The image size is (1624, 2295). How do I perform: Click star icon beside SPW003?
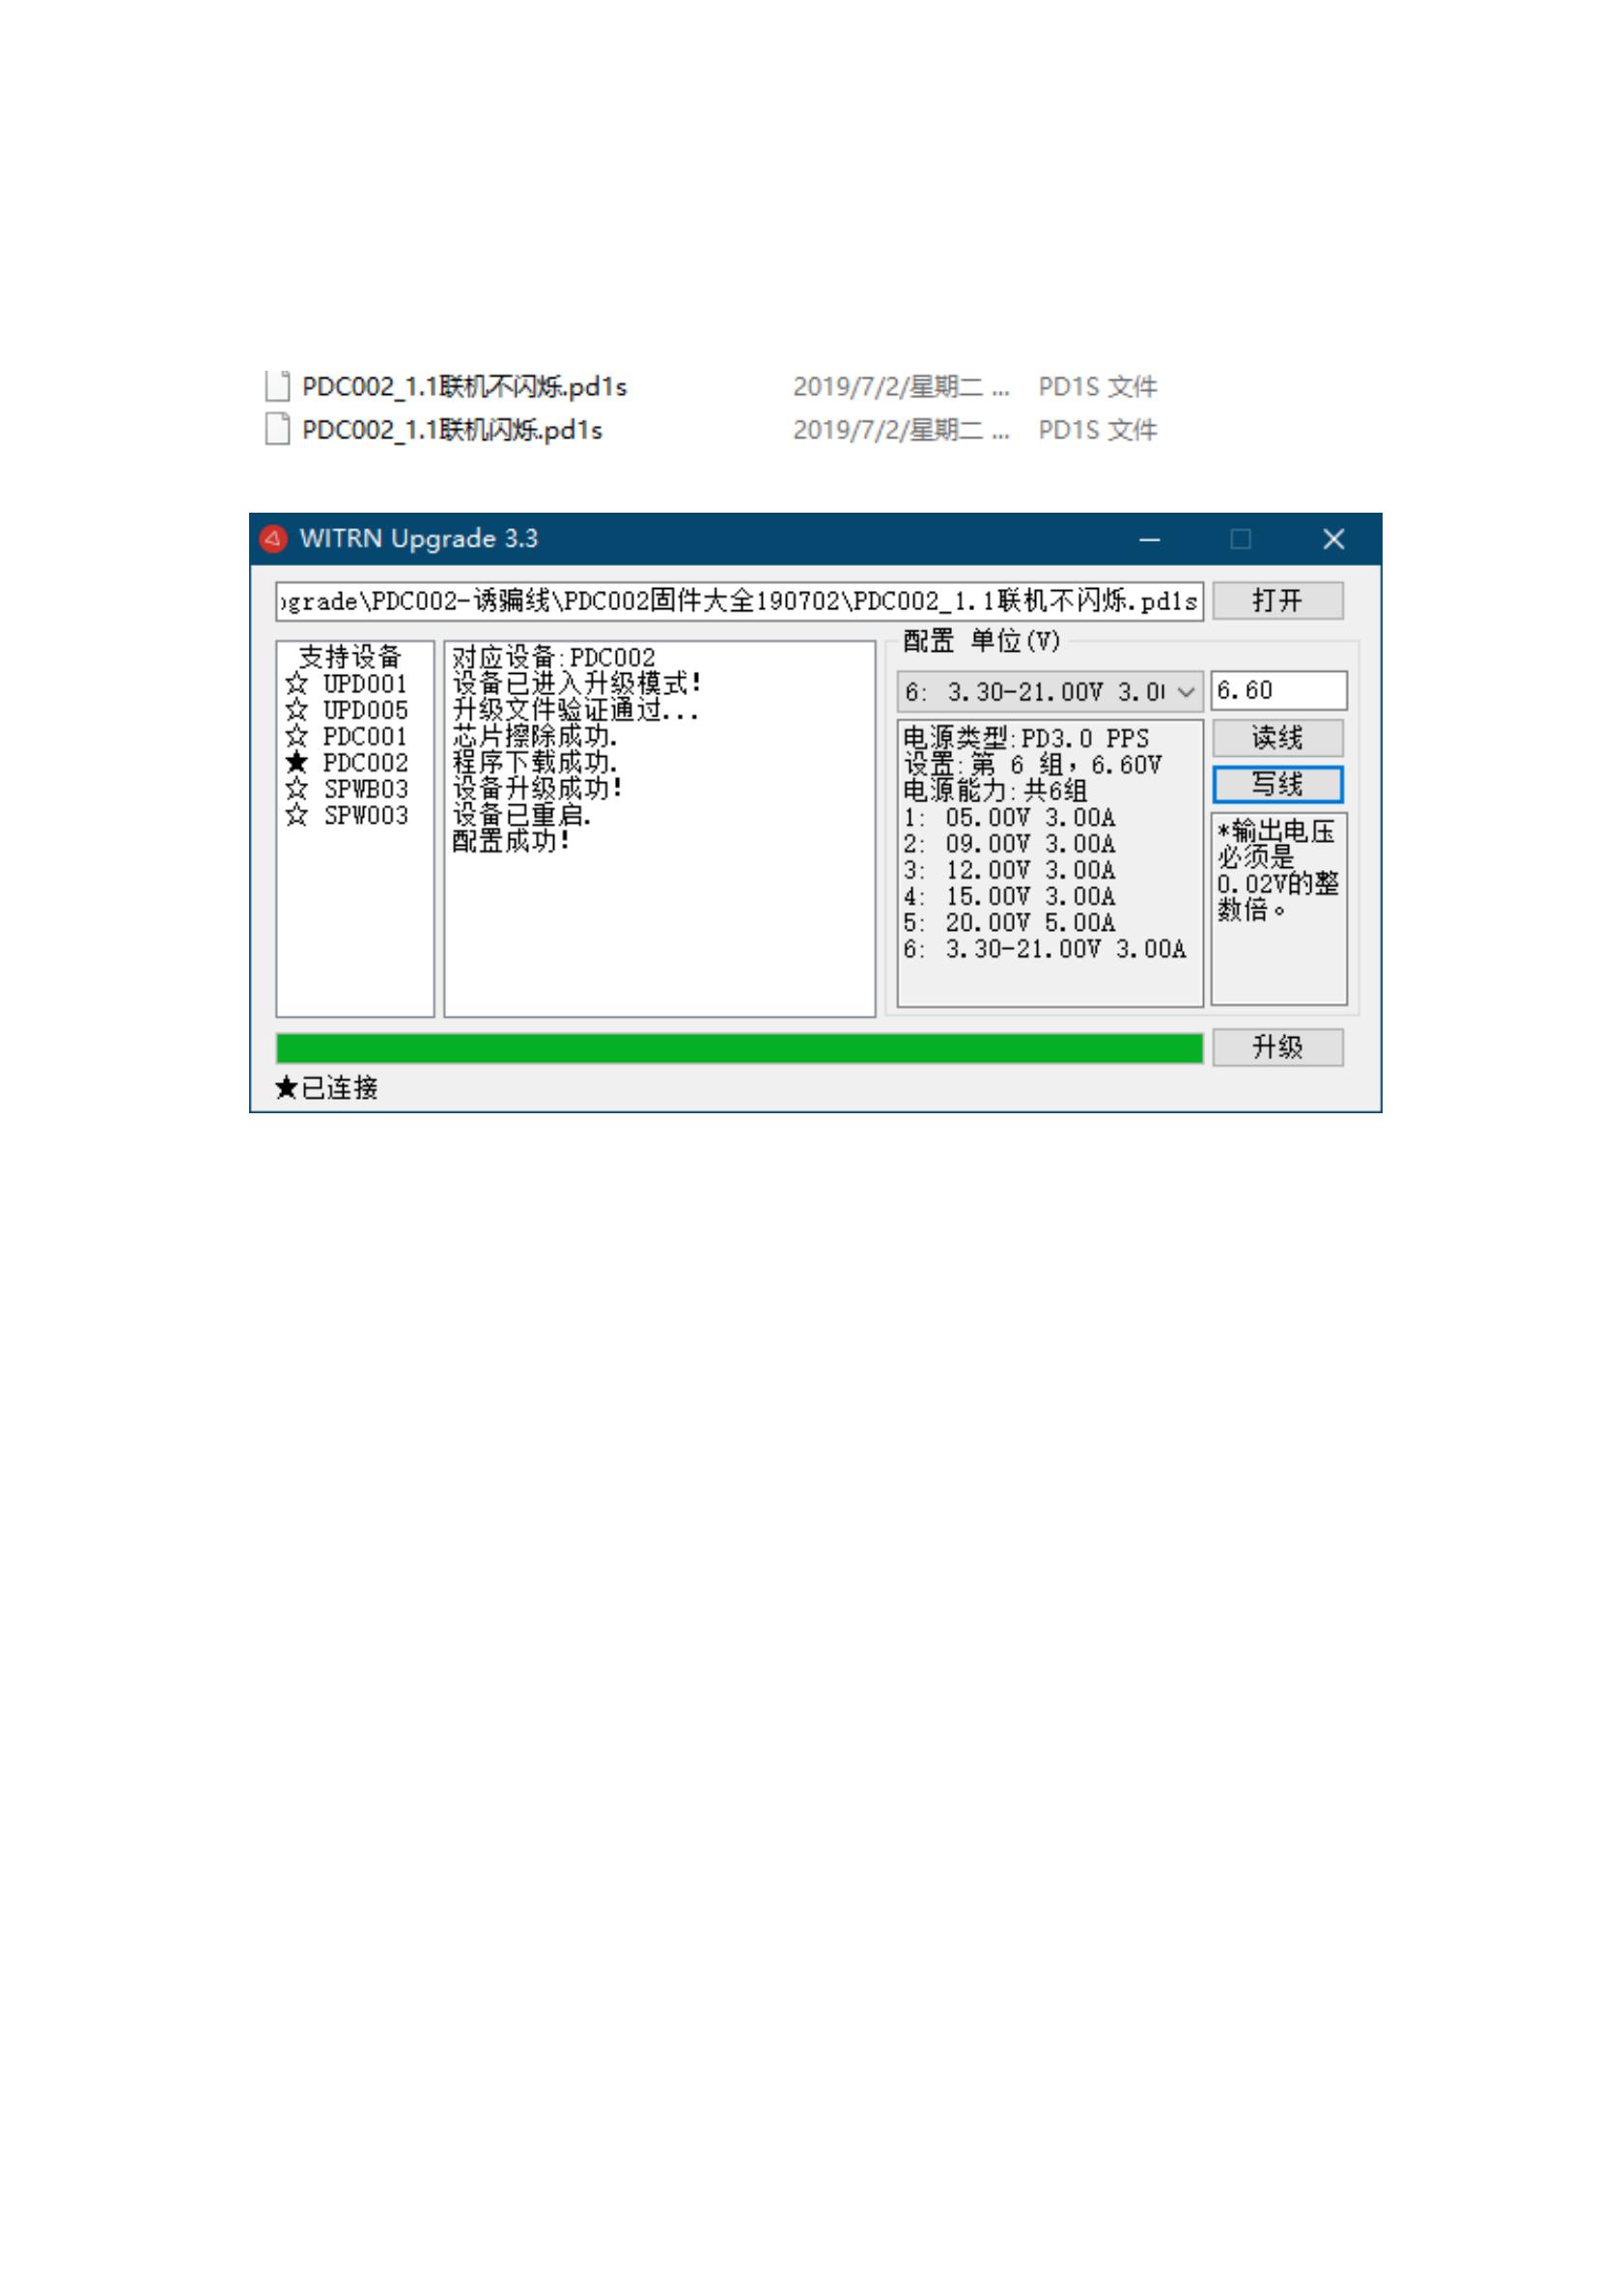pyautogui.click(x=296, y=816)
